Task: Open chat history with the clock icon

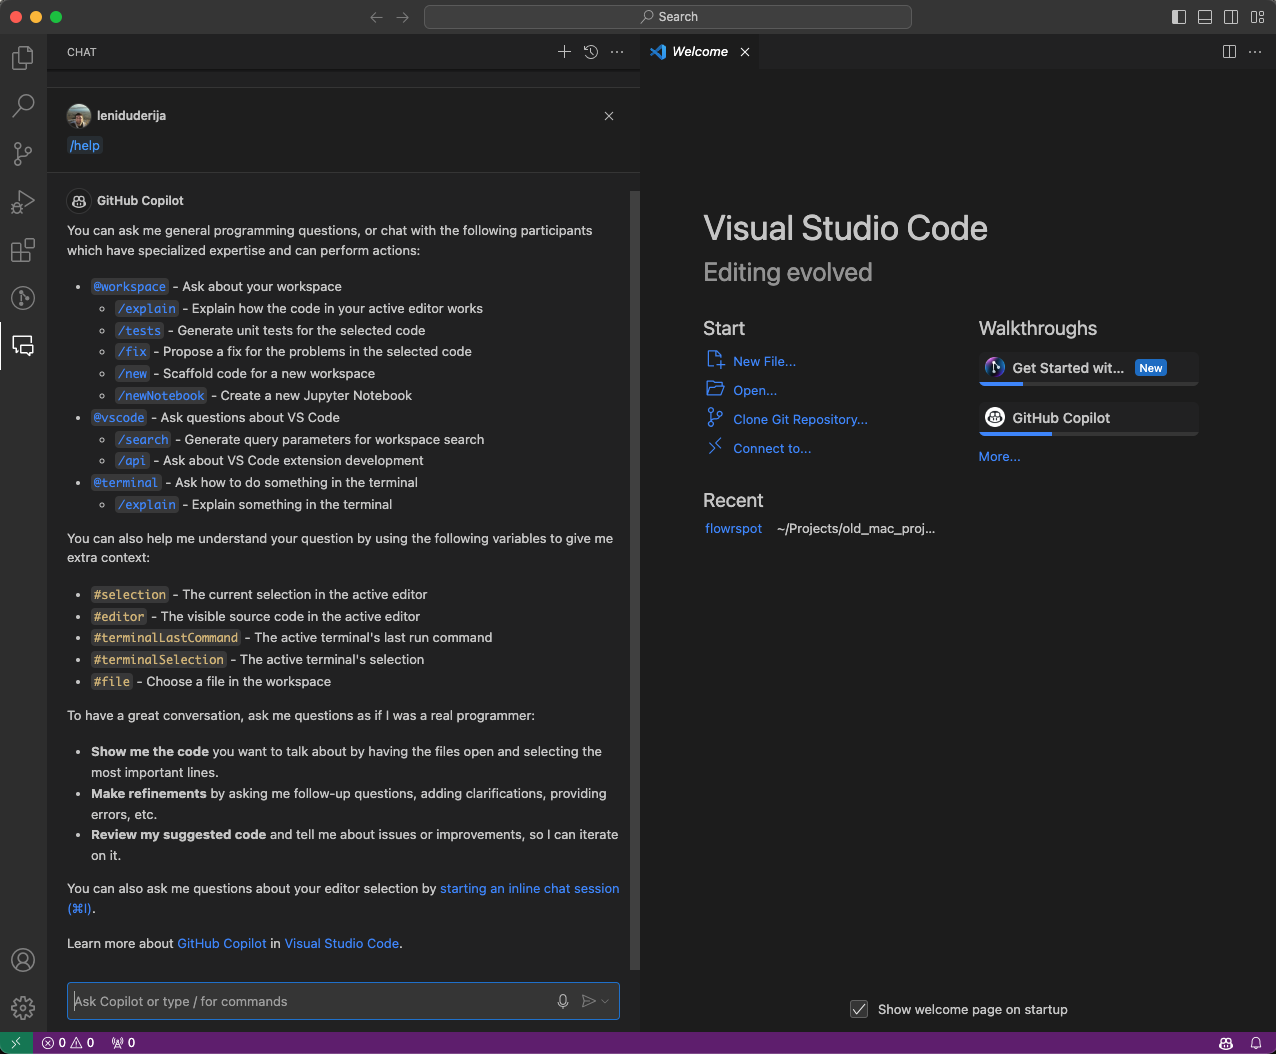Action: [x=590, y=52]
